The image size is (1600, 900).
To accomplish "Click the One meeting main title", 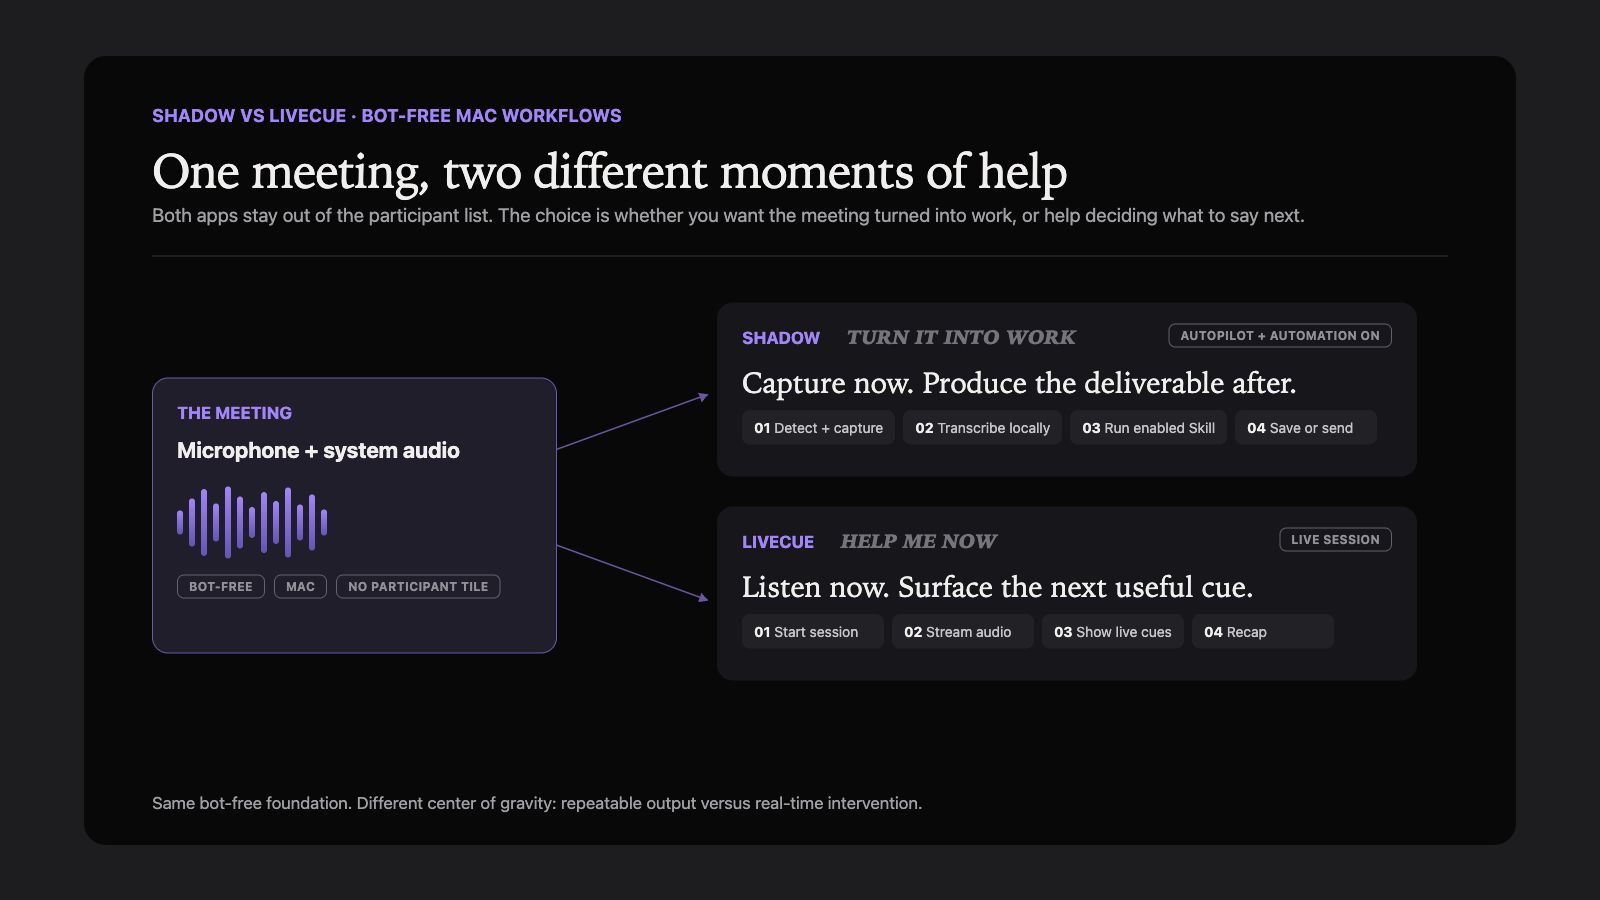I will pos(610,172).
